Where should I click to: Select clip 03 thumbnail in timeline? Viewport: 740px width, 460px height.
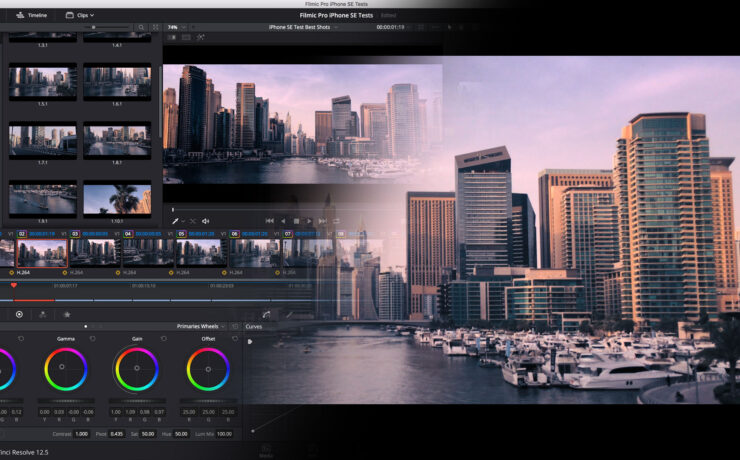(x=95, y=253)
